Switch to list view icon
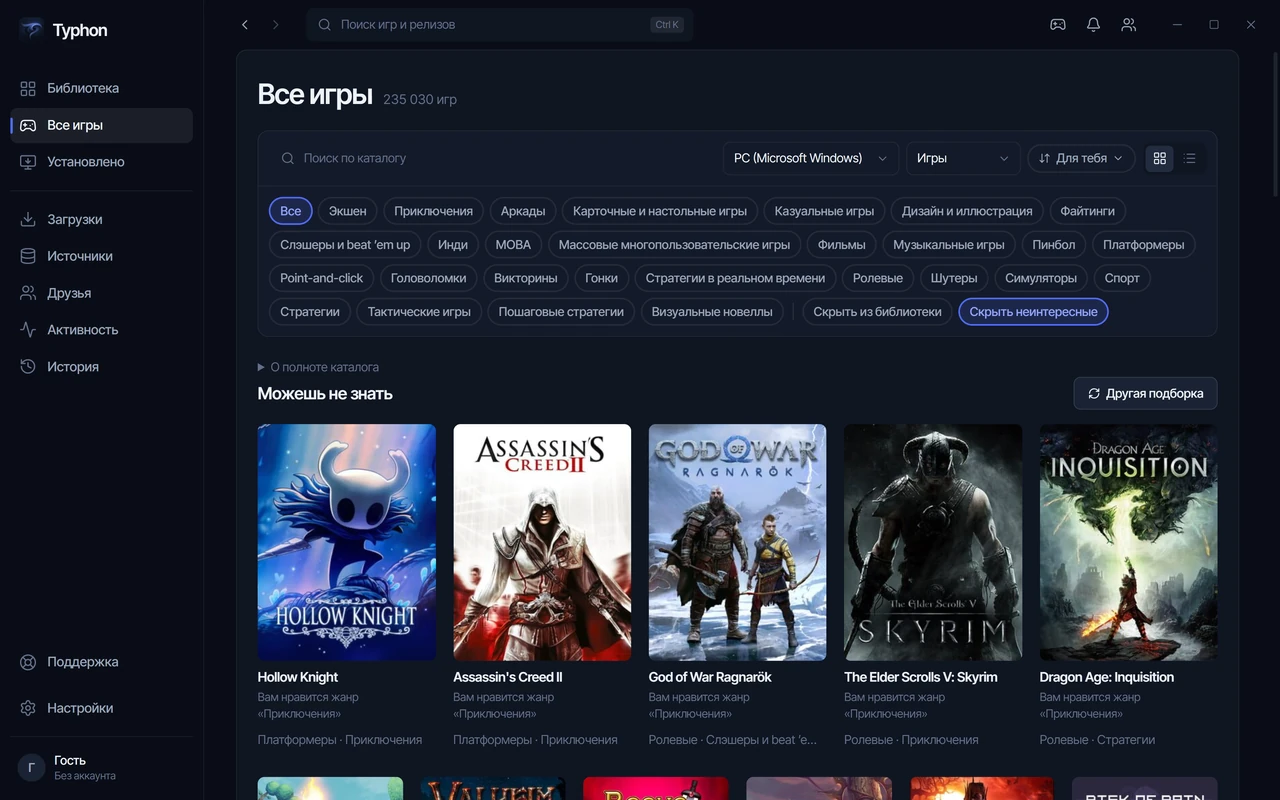Screen dimensions: 1280x800 point(1190,158)
